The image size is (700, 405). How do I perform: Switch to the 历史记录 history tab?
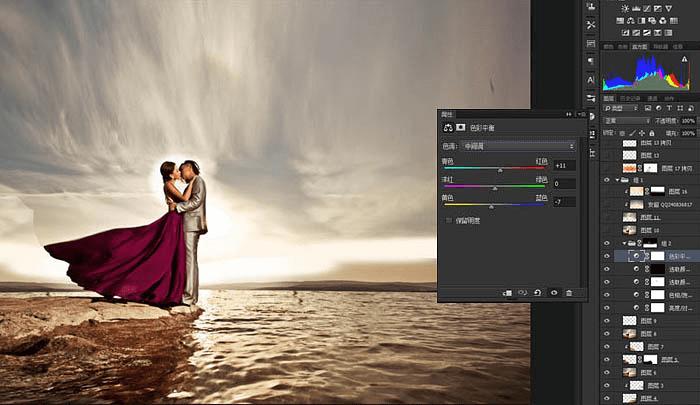pyautogui.click(x=630, y=98)
